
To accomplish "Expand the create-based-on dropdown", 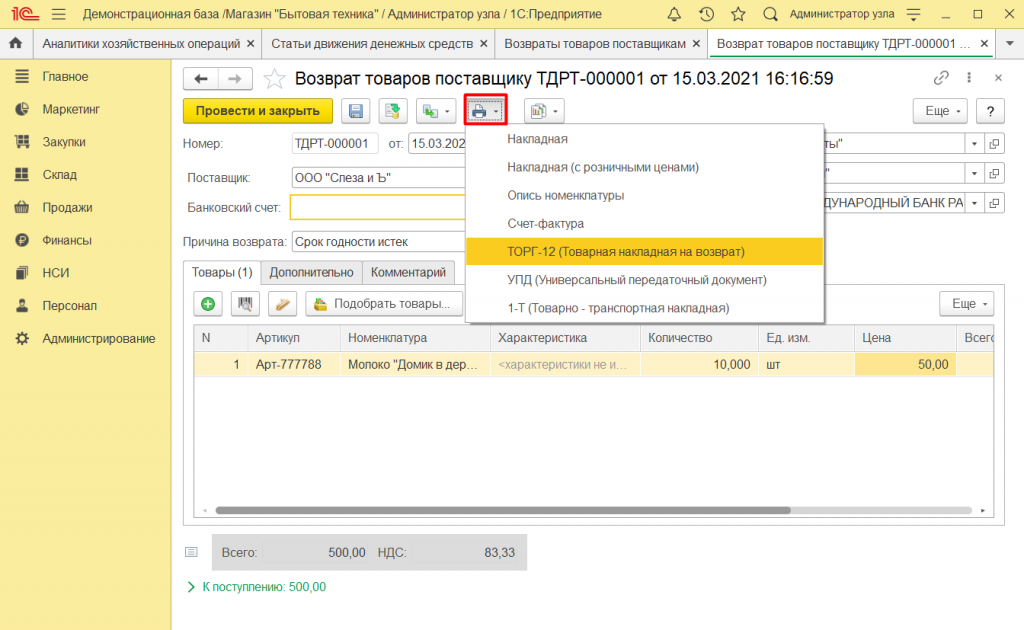I will point(436,111).
